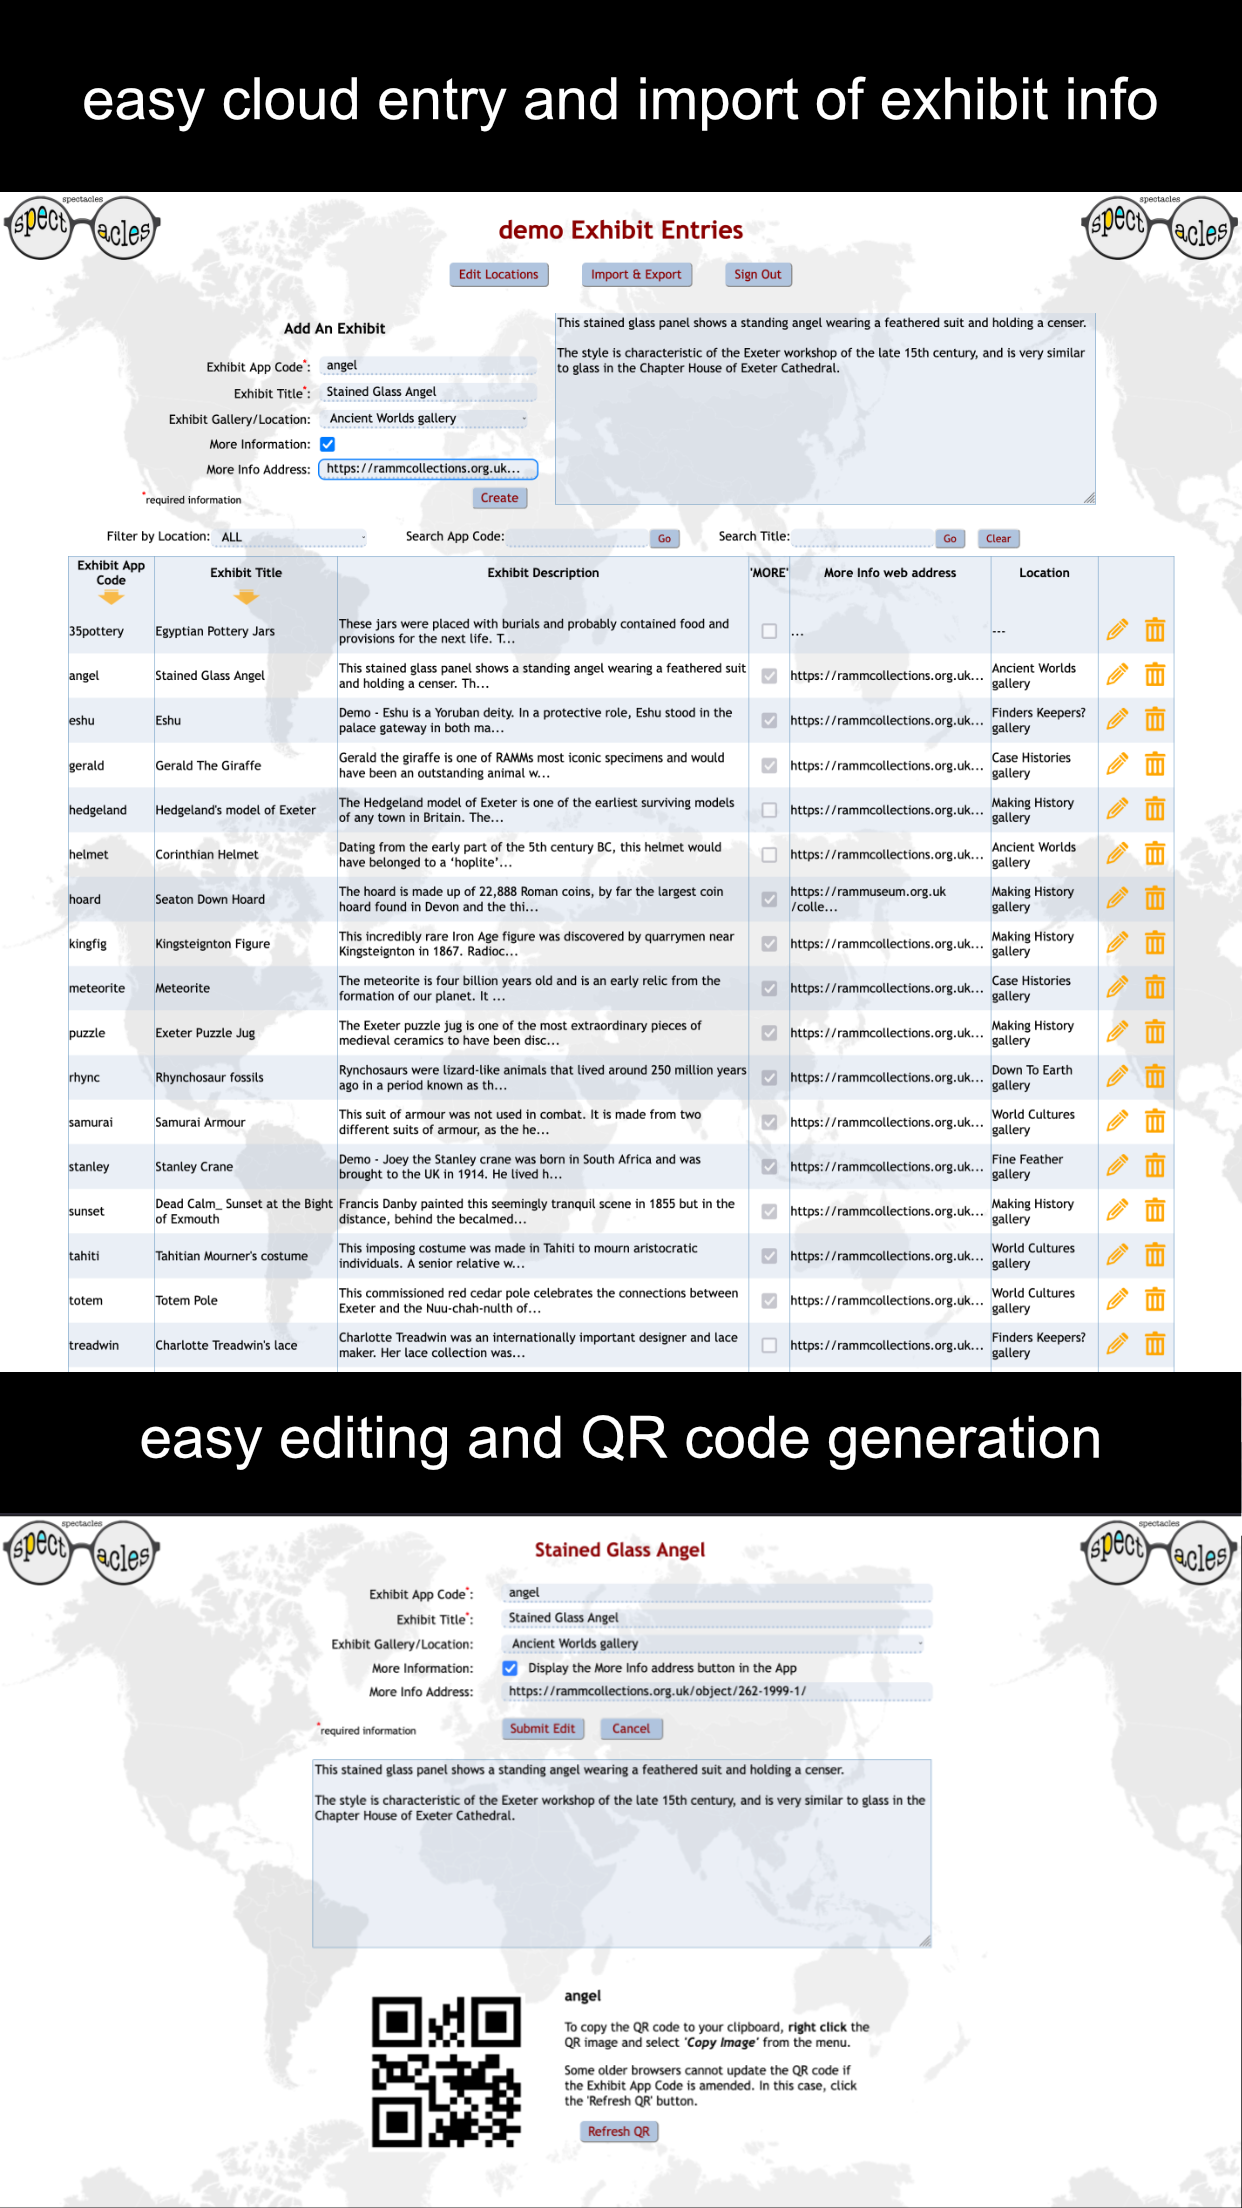The width and height of the screenshot is (1242, 2208).
Task: Focus More Info Address field in Add An Exhibit
Action: coord(428,469)
